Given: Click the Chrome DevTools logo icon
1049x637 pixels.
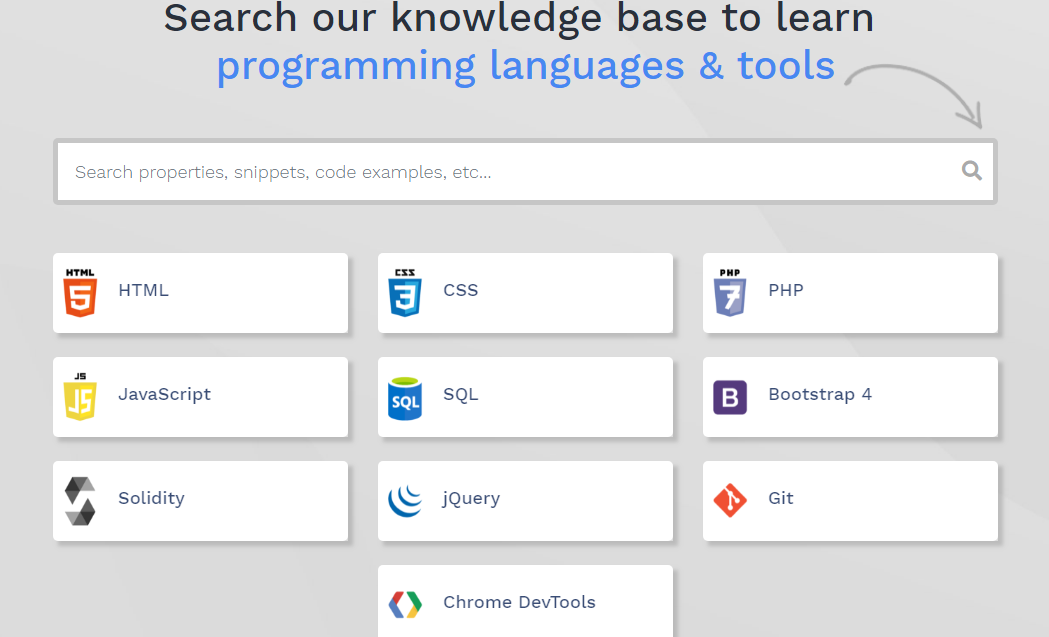Looking at the screenshot, I should [405, 605].
